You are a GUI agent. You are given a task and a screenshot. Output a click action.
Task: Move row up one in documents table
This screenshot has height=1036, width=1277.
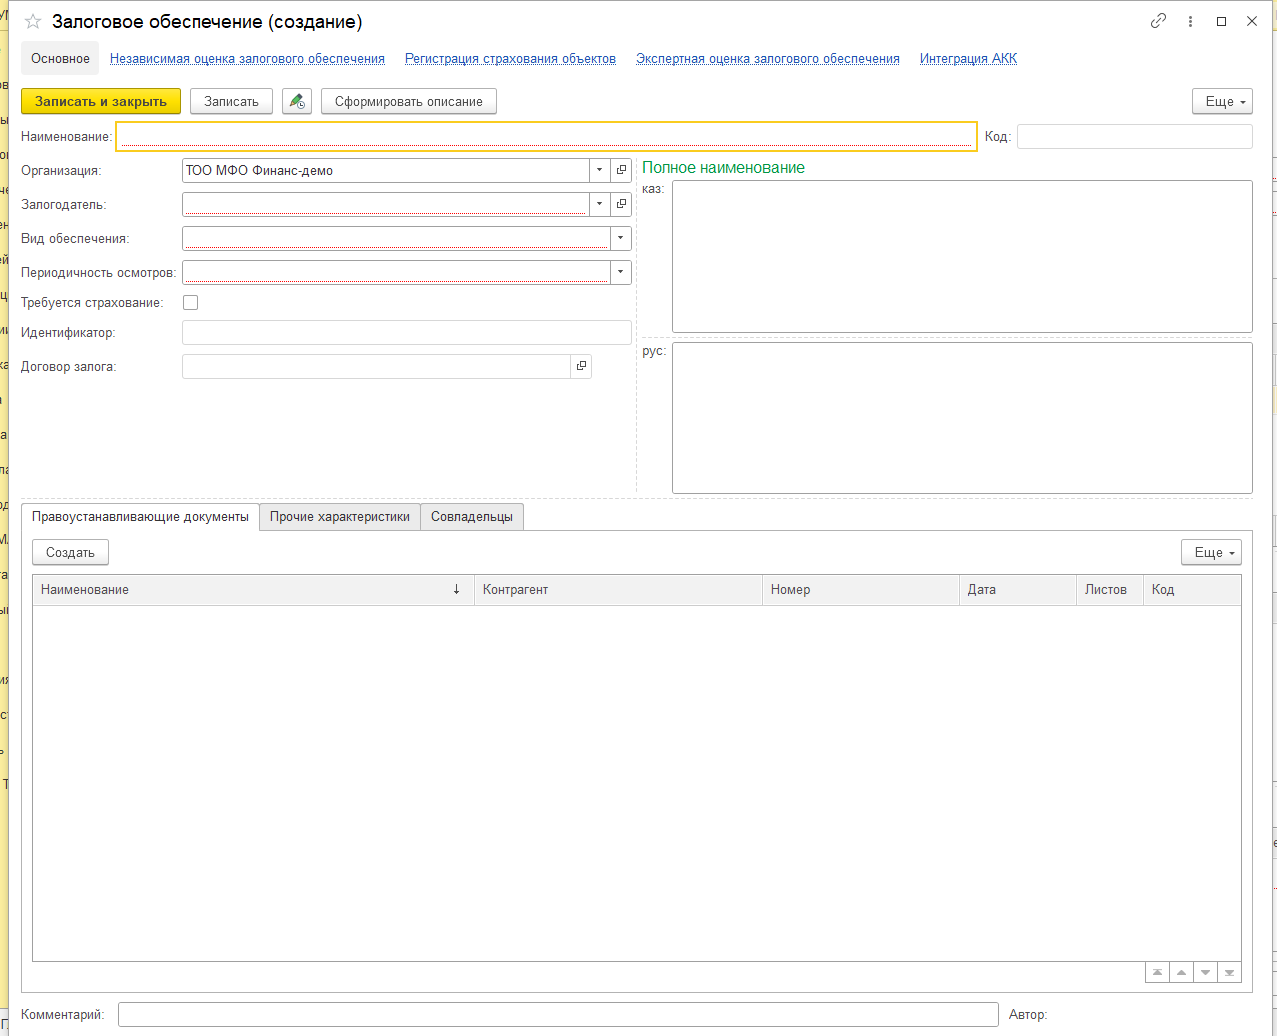(1181, 972)
